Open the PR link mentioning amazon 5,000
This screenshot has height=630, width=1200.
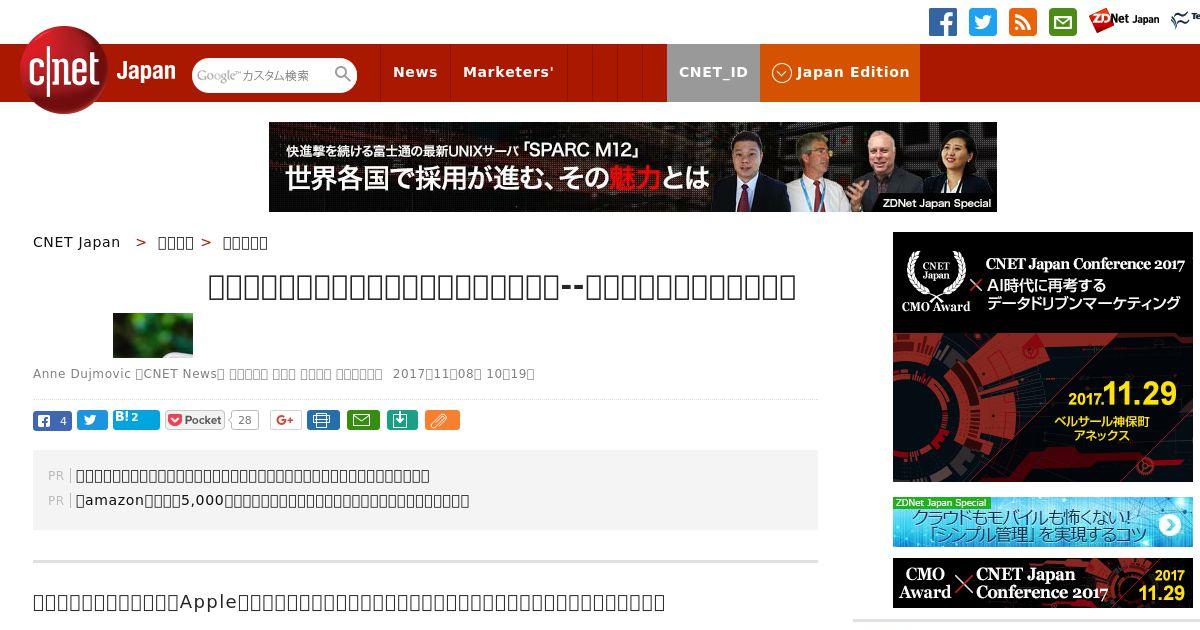pyautogui.click(x=272, y=501)
